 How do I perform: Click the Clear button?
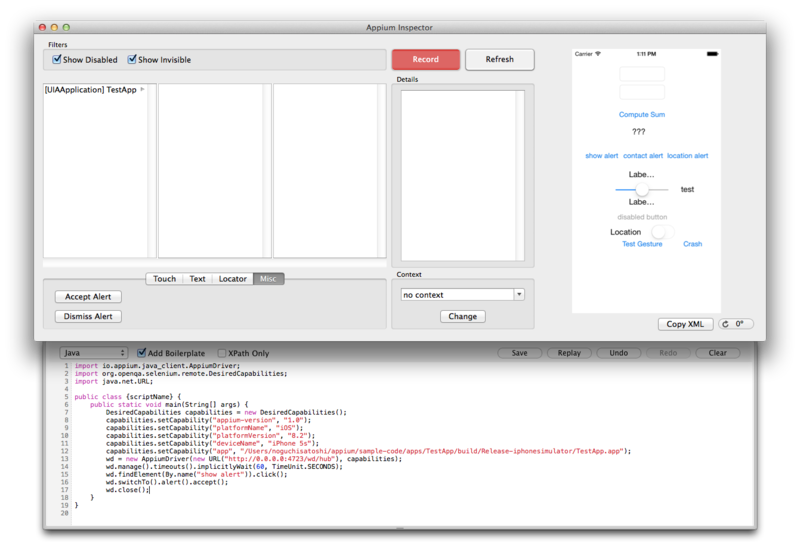click(717, 353)
